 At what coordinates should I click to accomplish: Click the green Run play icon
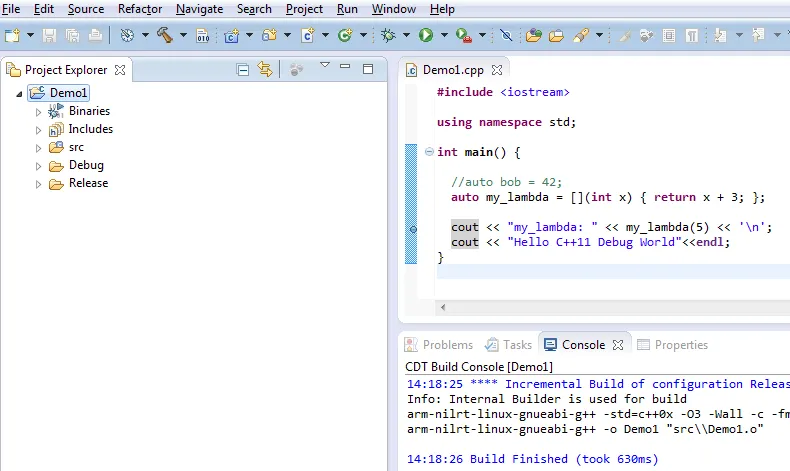pyautogui.click(x=426, y=35)
